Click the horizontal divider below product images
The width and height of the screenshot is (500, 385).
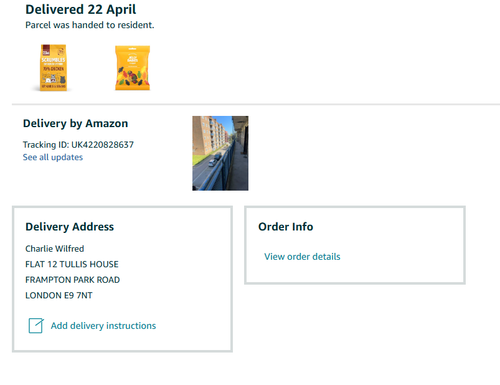tap(256, 104)
